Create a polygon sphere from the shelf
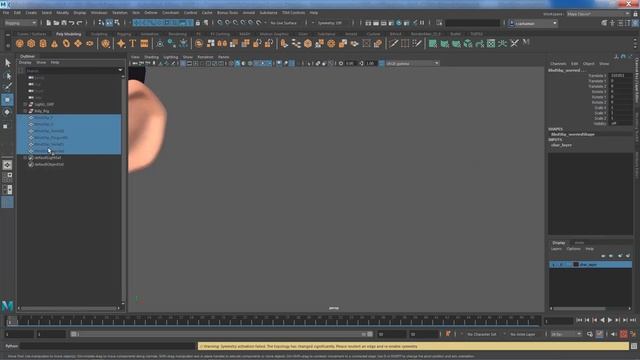Viewport: 640px width, 360px height. 19,43
